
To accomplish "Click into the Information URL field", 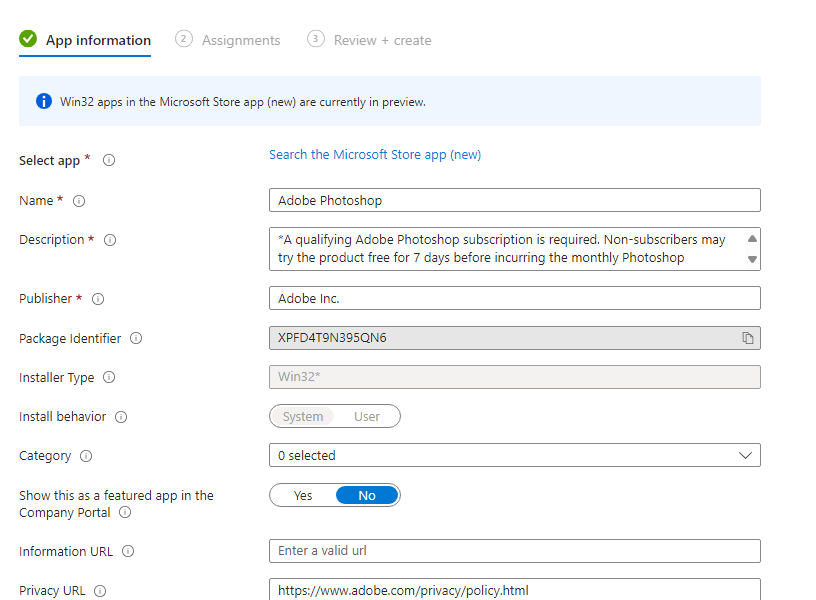I will [x=514, y=551].
